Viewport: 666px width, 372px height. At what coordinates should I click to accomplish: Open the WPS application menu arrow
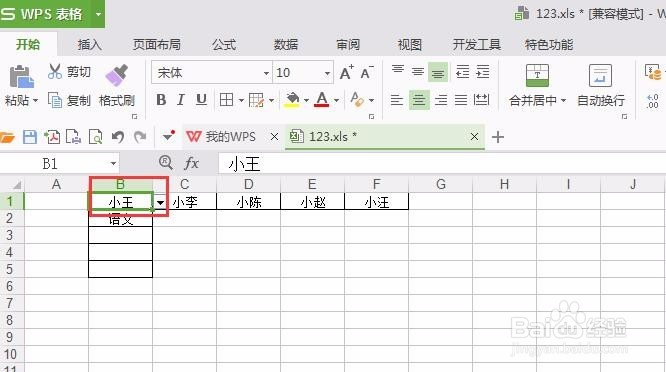(x=99, y=14)
